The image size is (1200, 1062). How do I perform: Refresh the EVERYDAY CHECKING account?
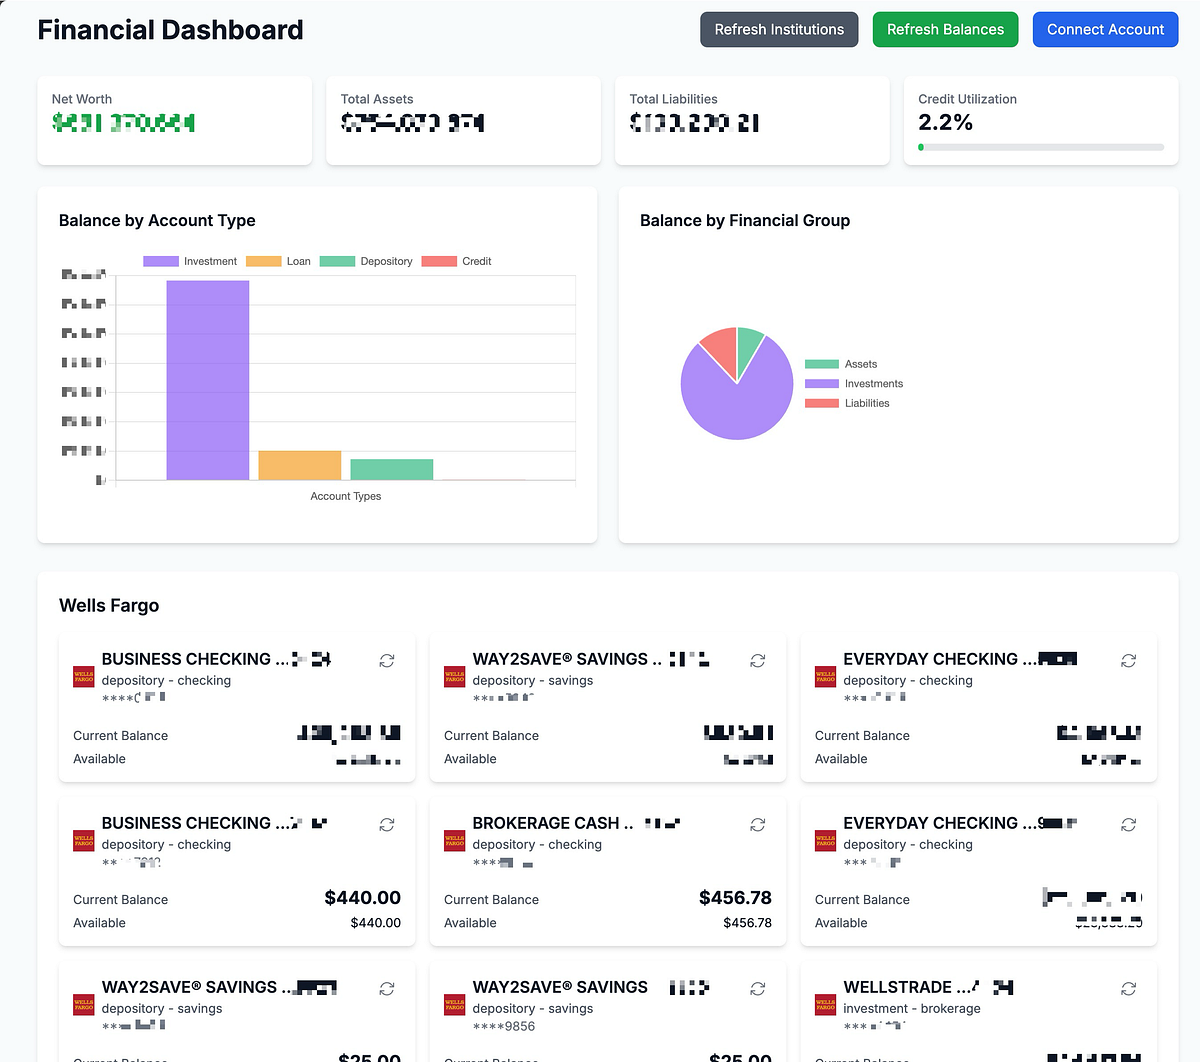click(x=1129, y=661)
